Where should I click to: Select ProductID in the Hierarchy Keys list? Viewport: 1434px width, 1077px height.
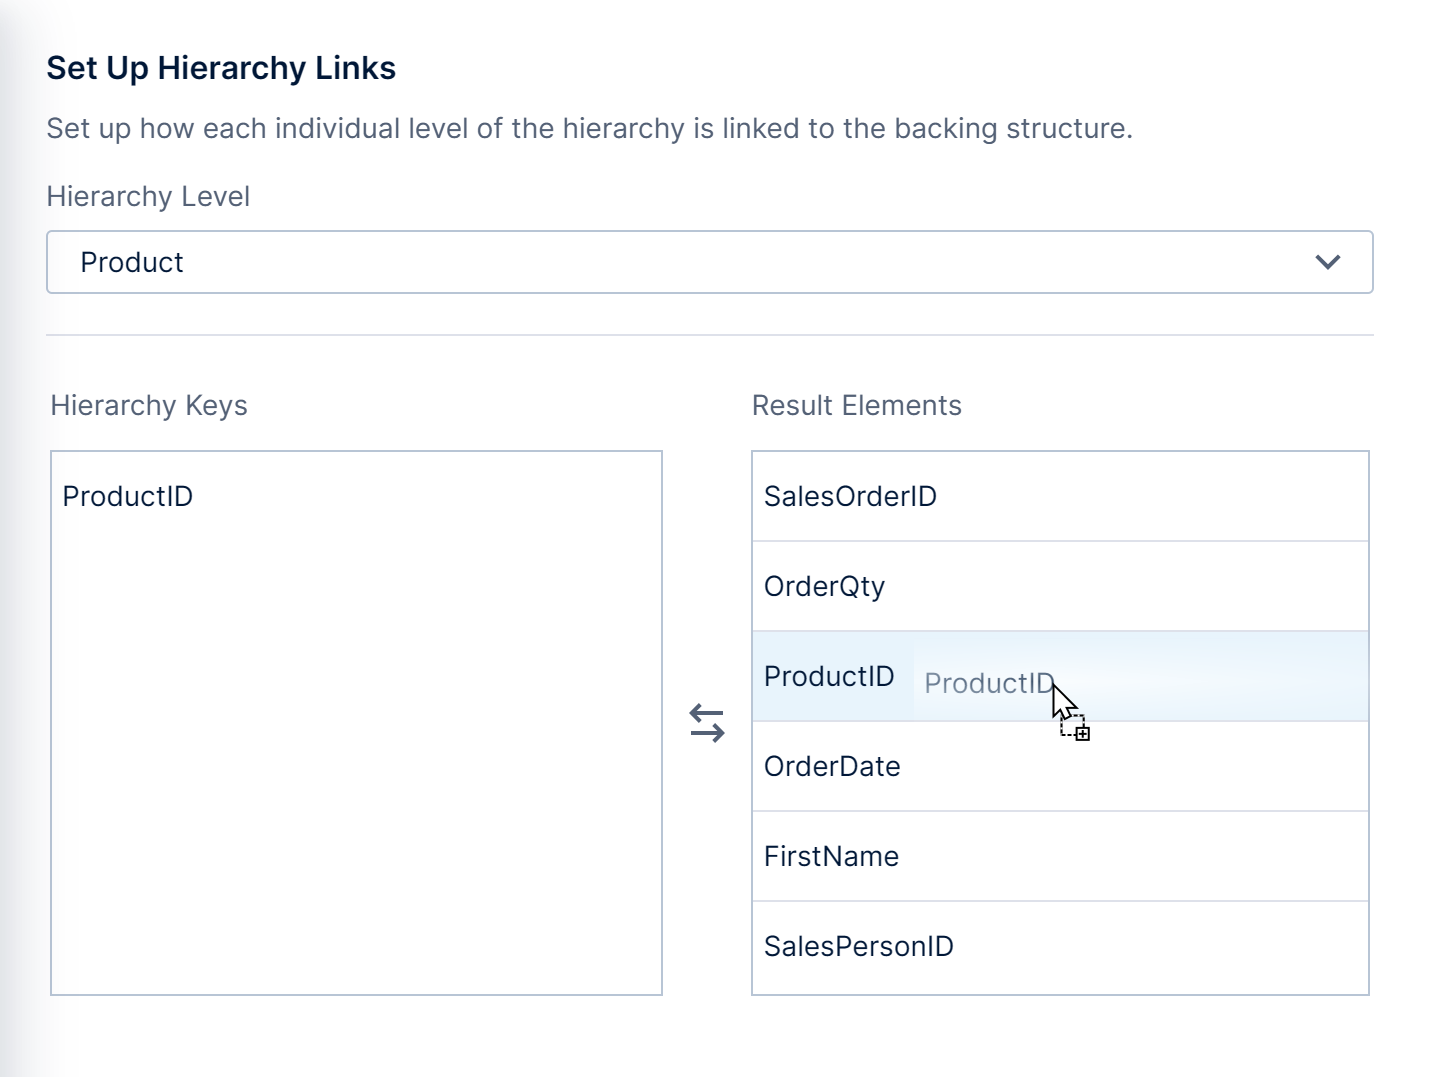coord(128,496)
